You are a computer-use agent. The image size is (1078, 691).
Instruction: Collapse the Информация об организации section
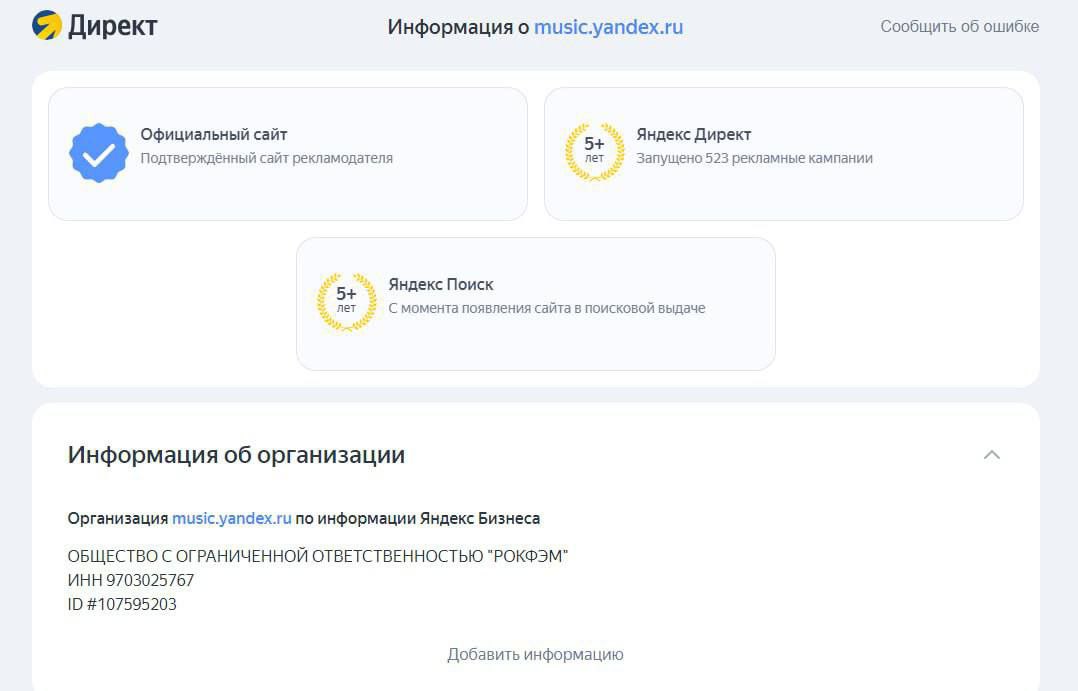pos(991,455)
